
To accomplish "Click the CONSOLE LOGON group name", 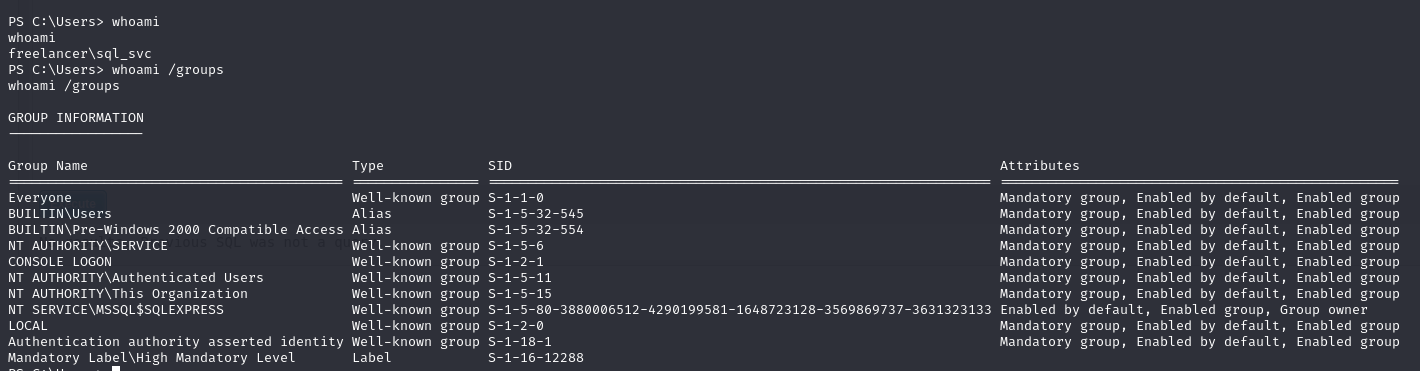I will pos(60,262).
